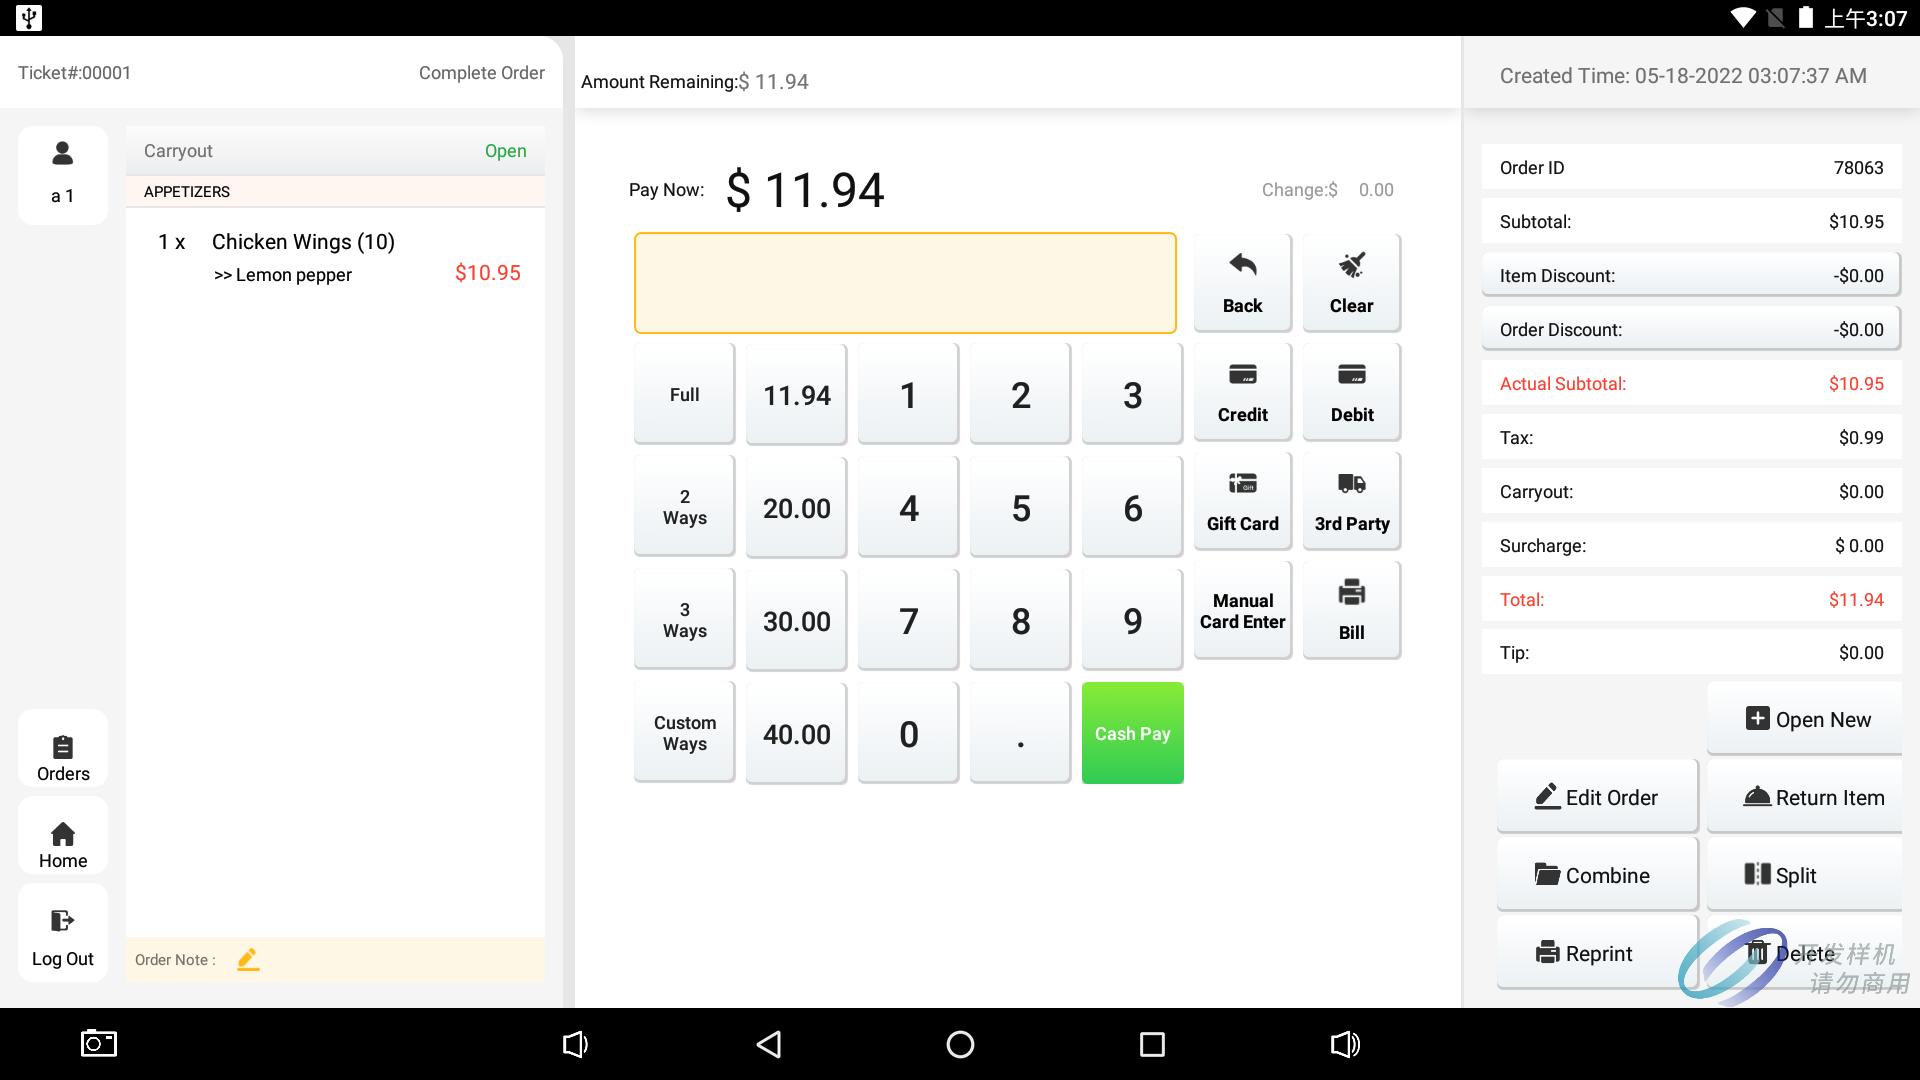The image size is (1920, 1080).
Task: Open Android recent apps square
Action: (1152, 1044)
